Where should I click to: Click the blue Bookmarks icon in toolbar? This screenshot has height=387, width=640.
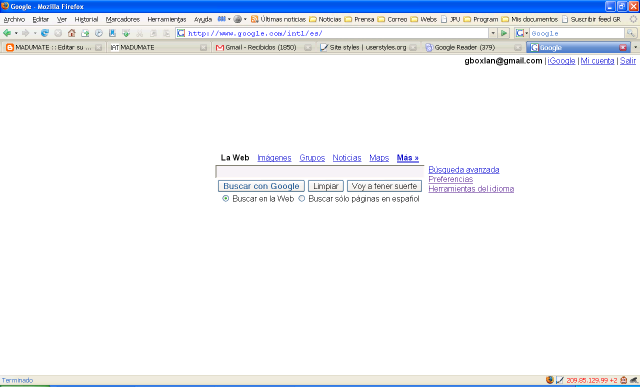tap(112, 33)
